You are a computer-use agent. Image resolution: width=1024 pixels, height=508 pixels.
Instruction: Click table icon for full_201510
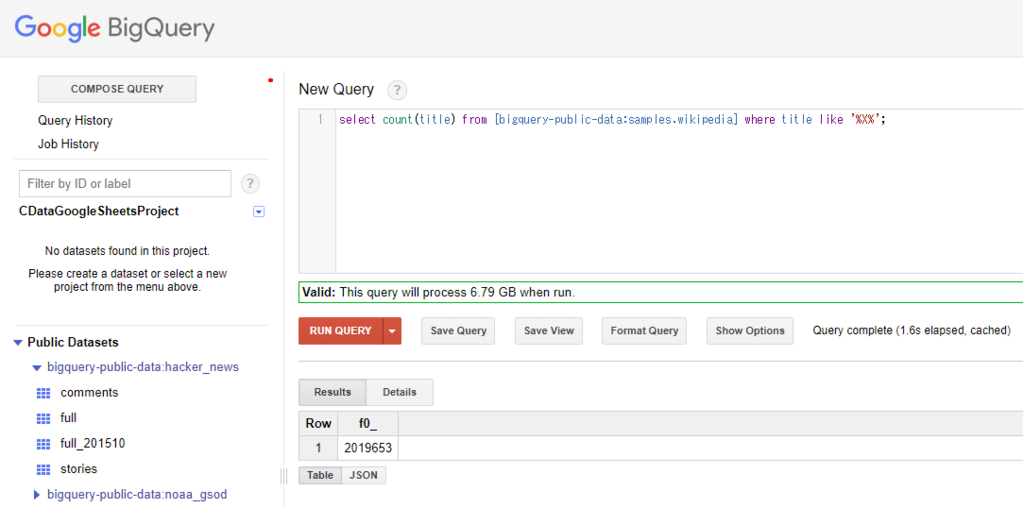click(x=43, y=444)
